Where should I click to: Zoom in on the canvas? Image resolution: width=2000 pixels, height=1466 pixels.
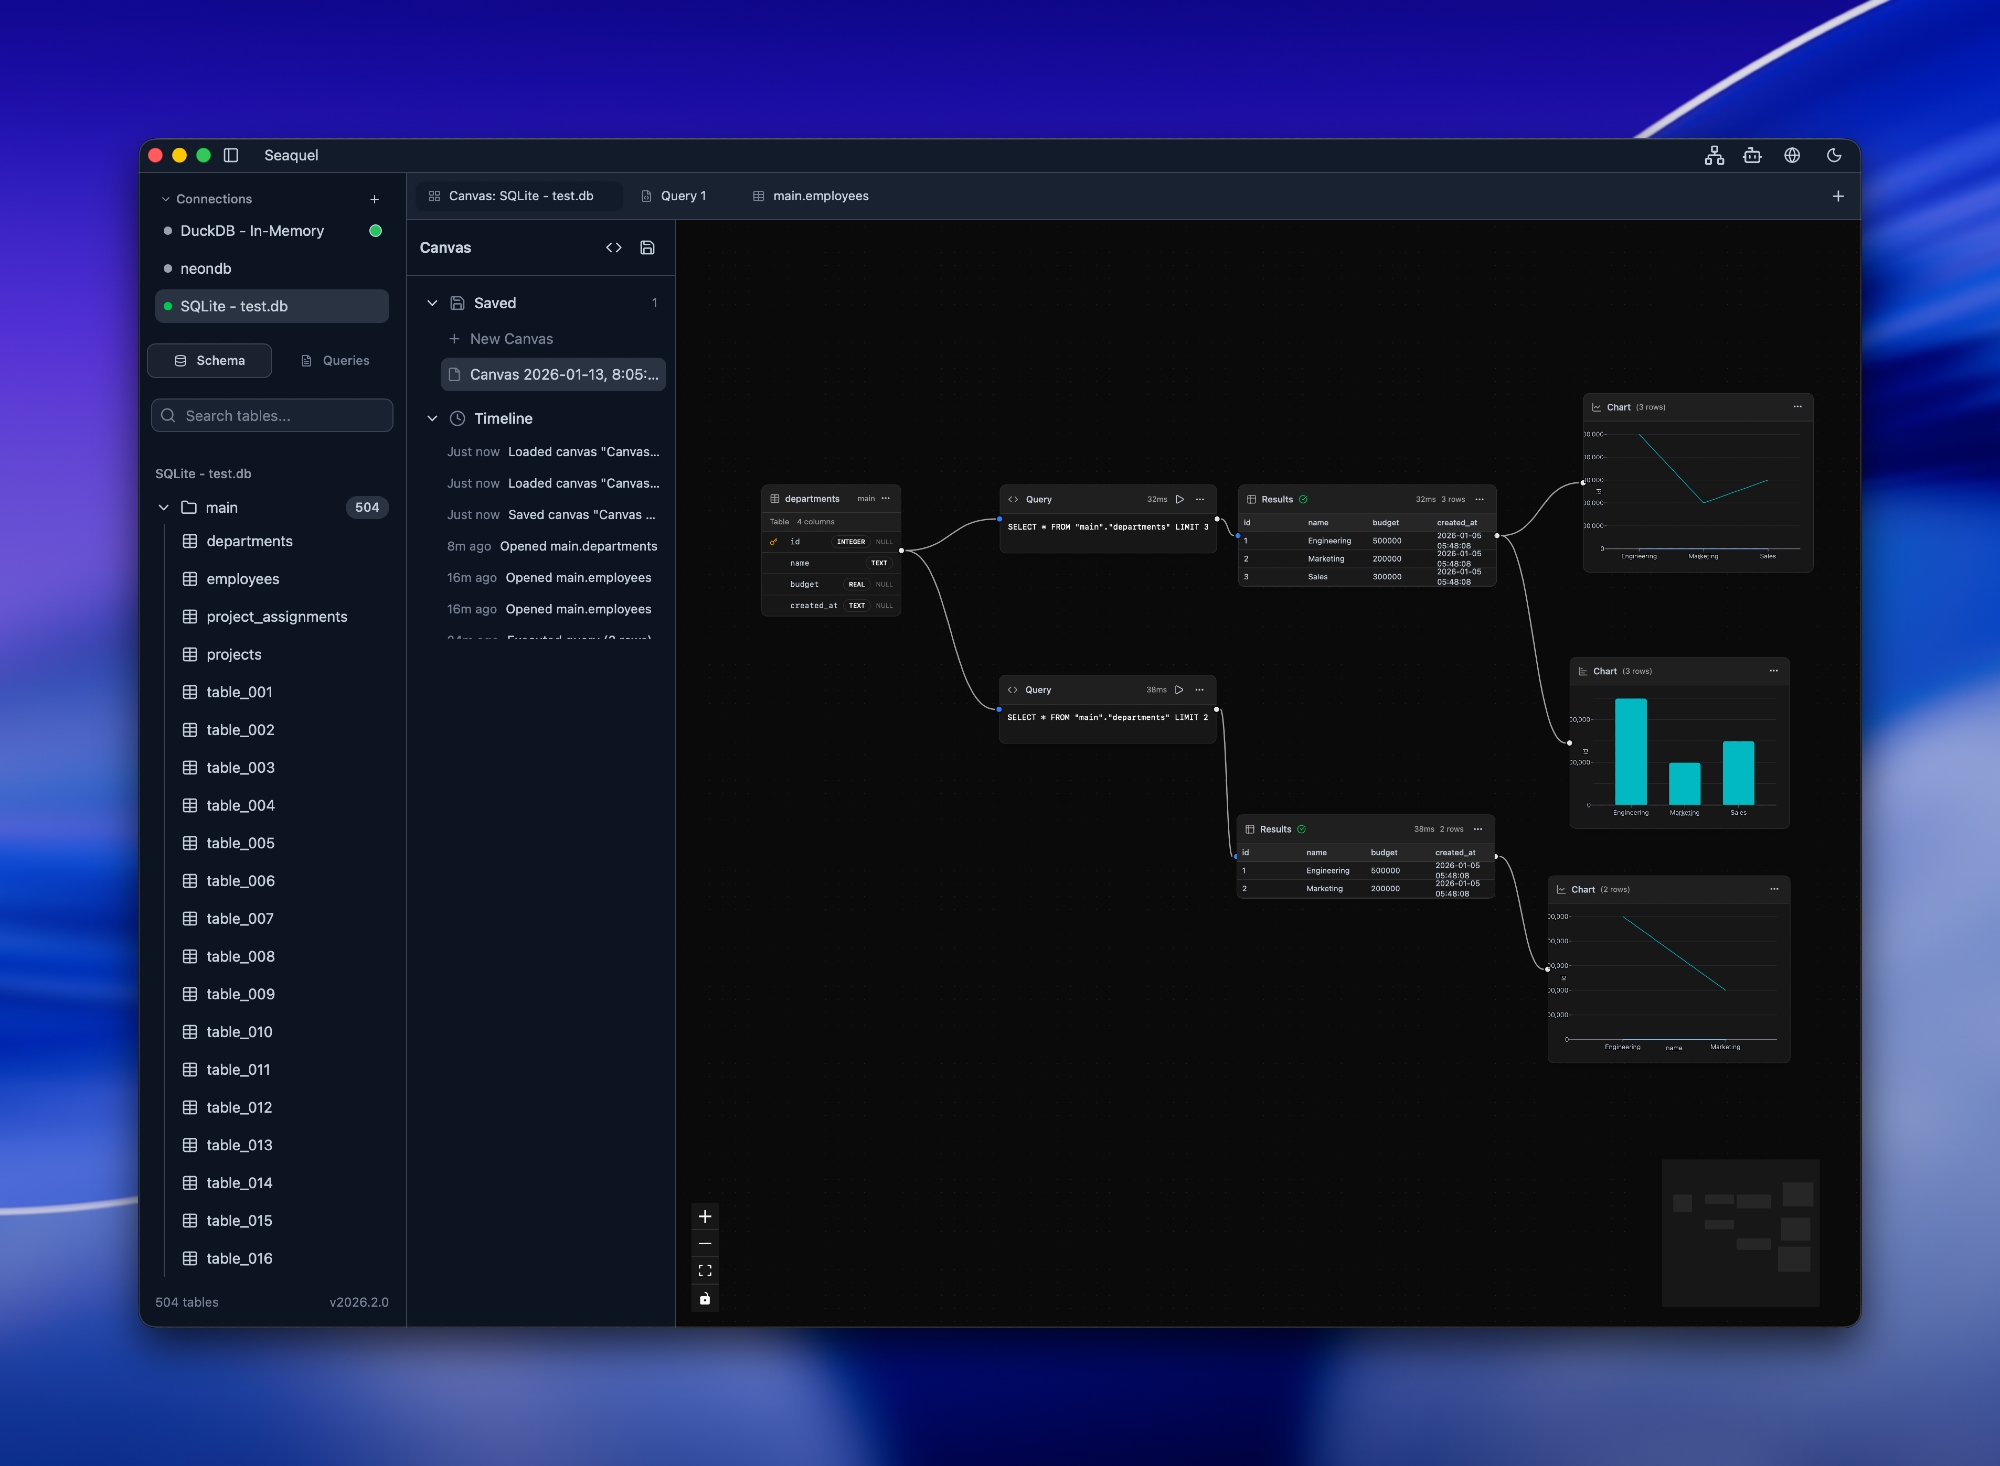[x=705, y=1216]
